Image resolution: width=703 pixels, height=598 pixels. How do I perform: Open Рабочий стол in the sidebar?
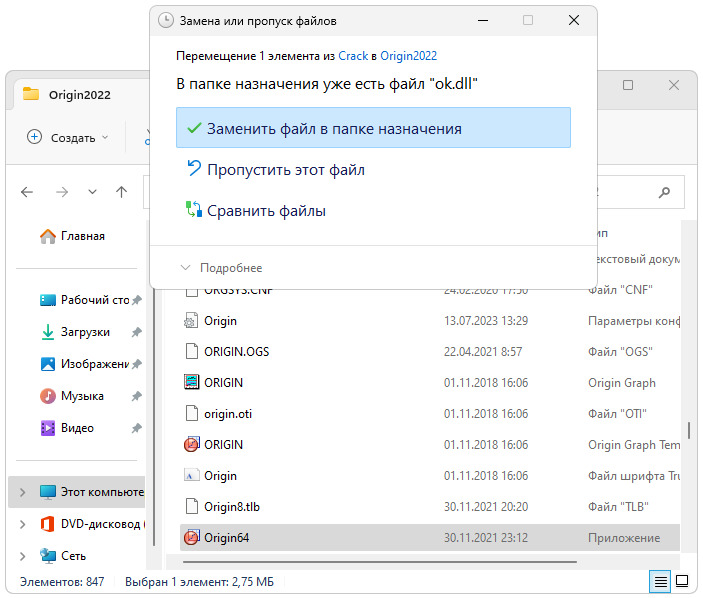coord(84,300)
